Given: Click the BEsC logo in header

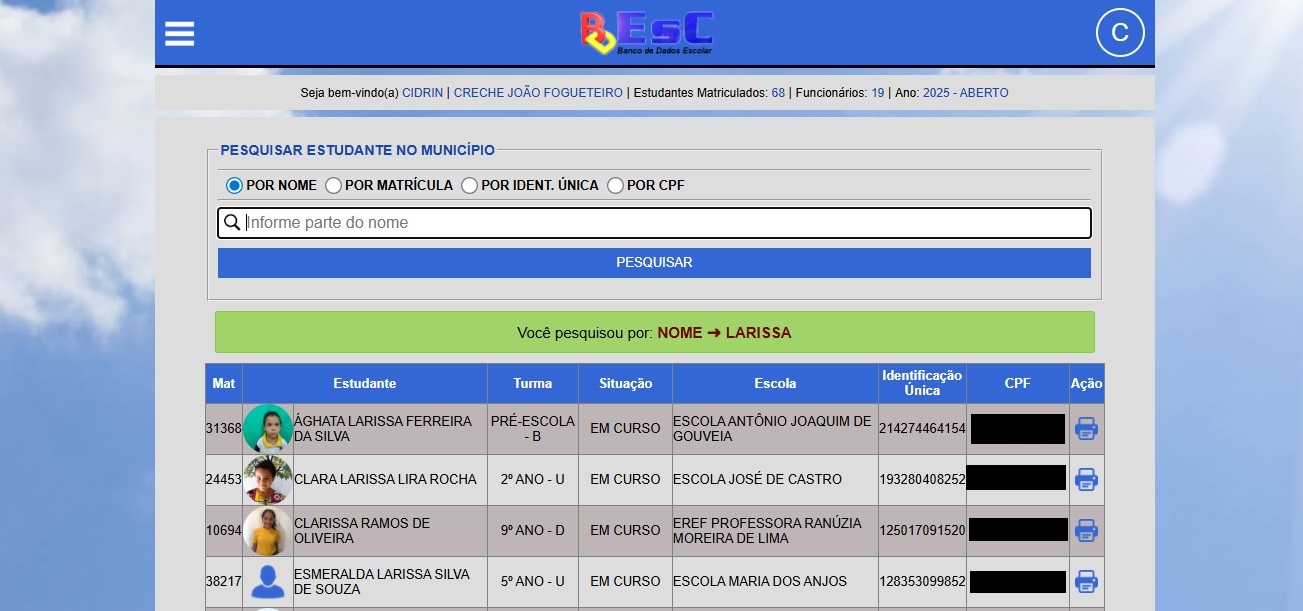Looking at the screenshot, I should (647, 33).
